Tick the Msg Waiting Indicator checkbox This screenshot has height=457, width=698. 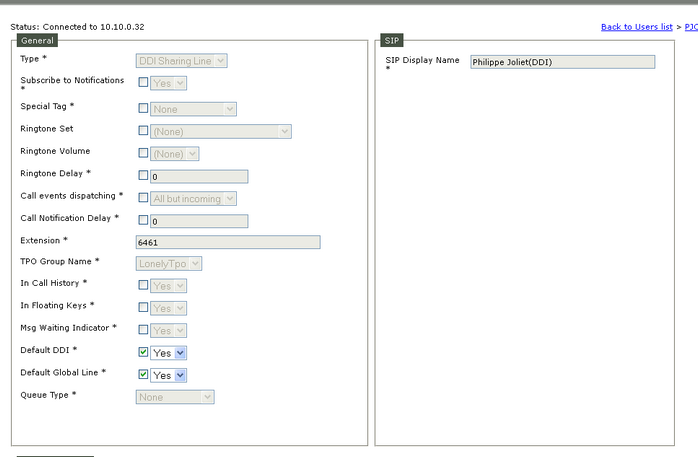pyautogui.click(x=143, y=329)
